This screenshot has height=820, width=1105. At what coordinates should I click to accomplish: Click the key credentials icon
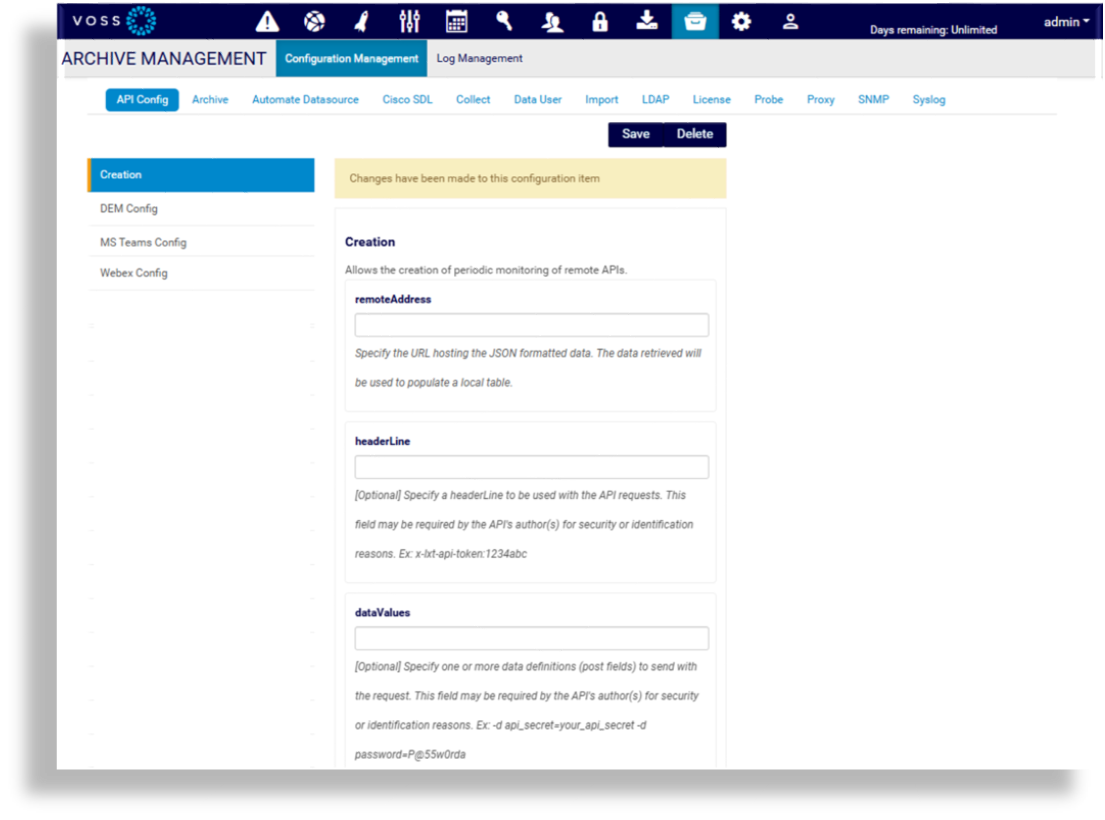503,20
